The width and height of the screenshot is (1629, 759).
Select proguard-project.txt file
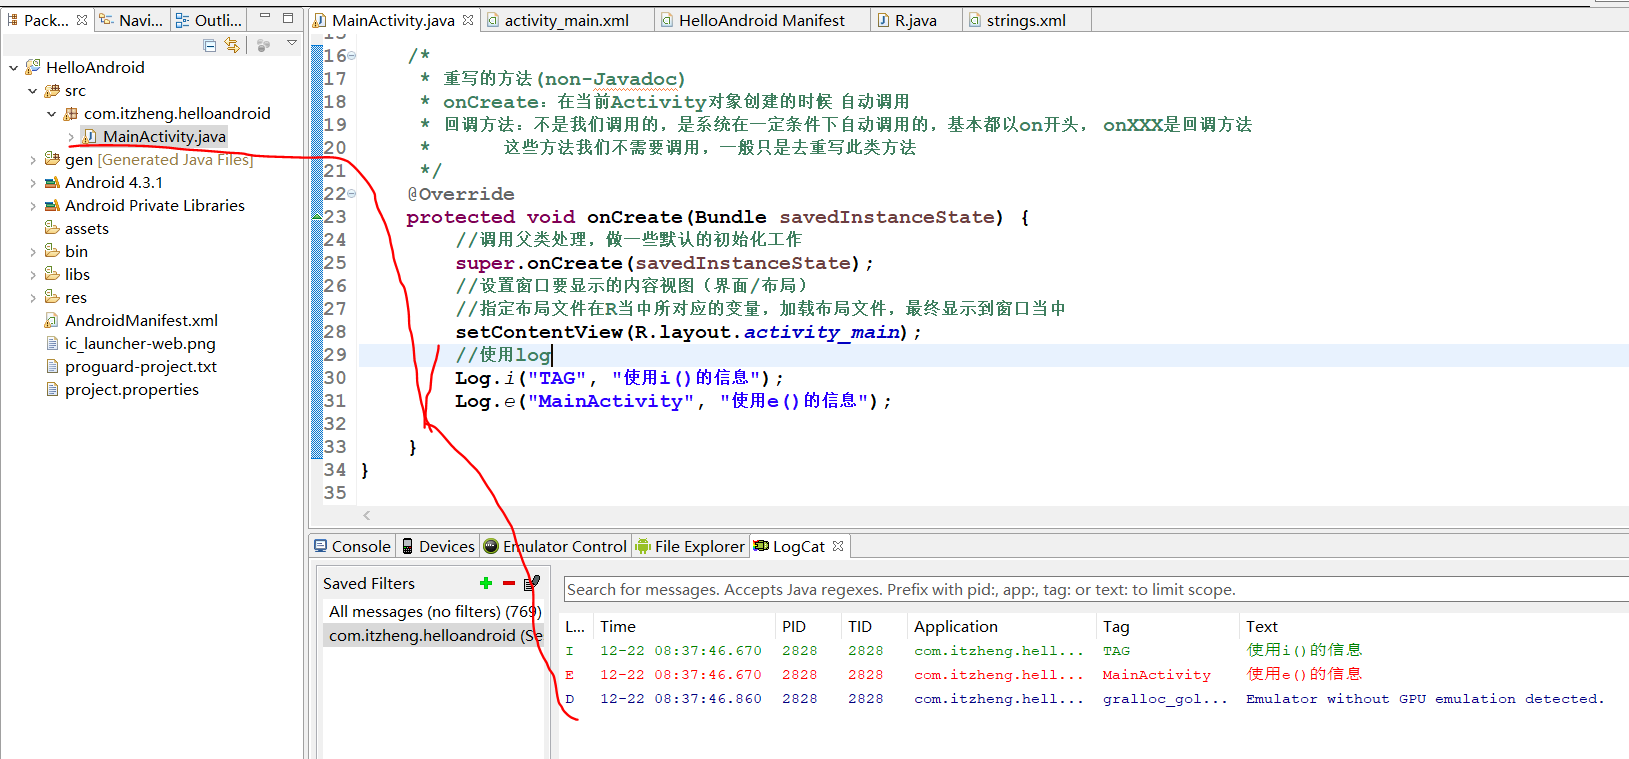coord(141,367)
